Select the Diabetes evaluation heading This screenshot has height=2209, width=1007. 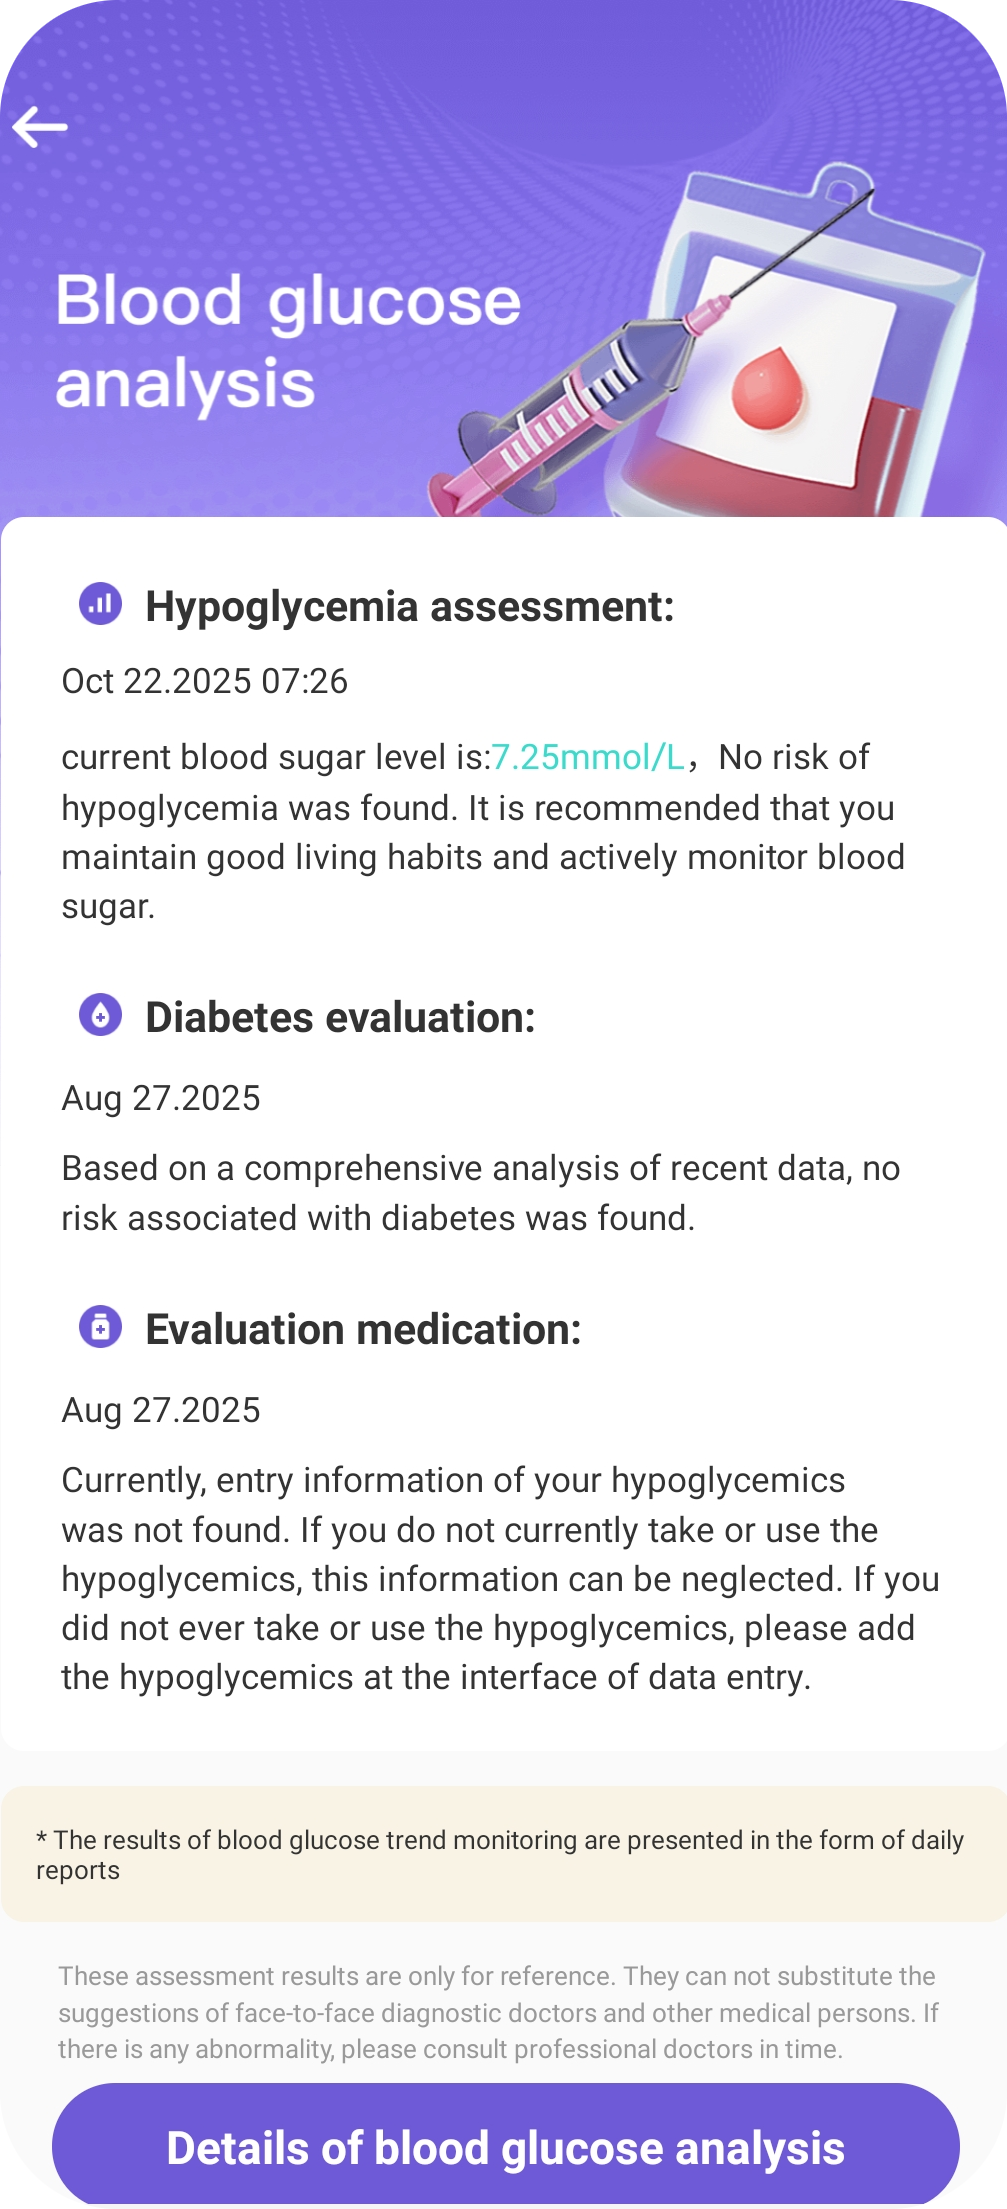coord(340,1017)
